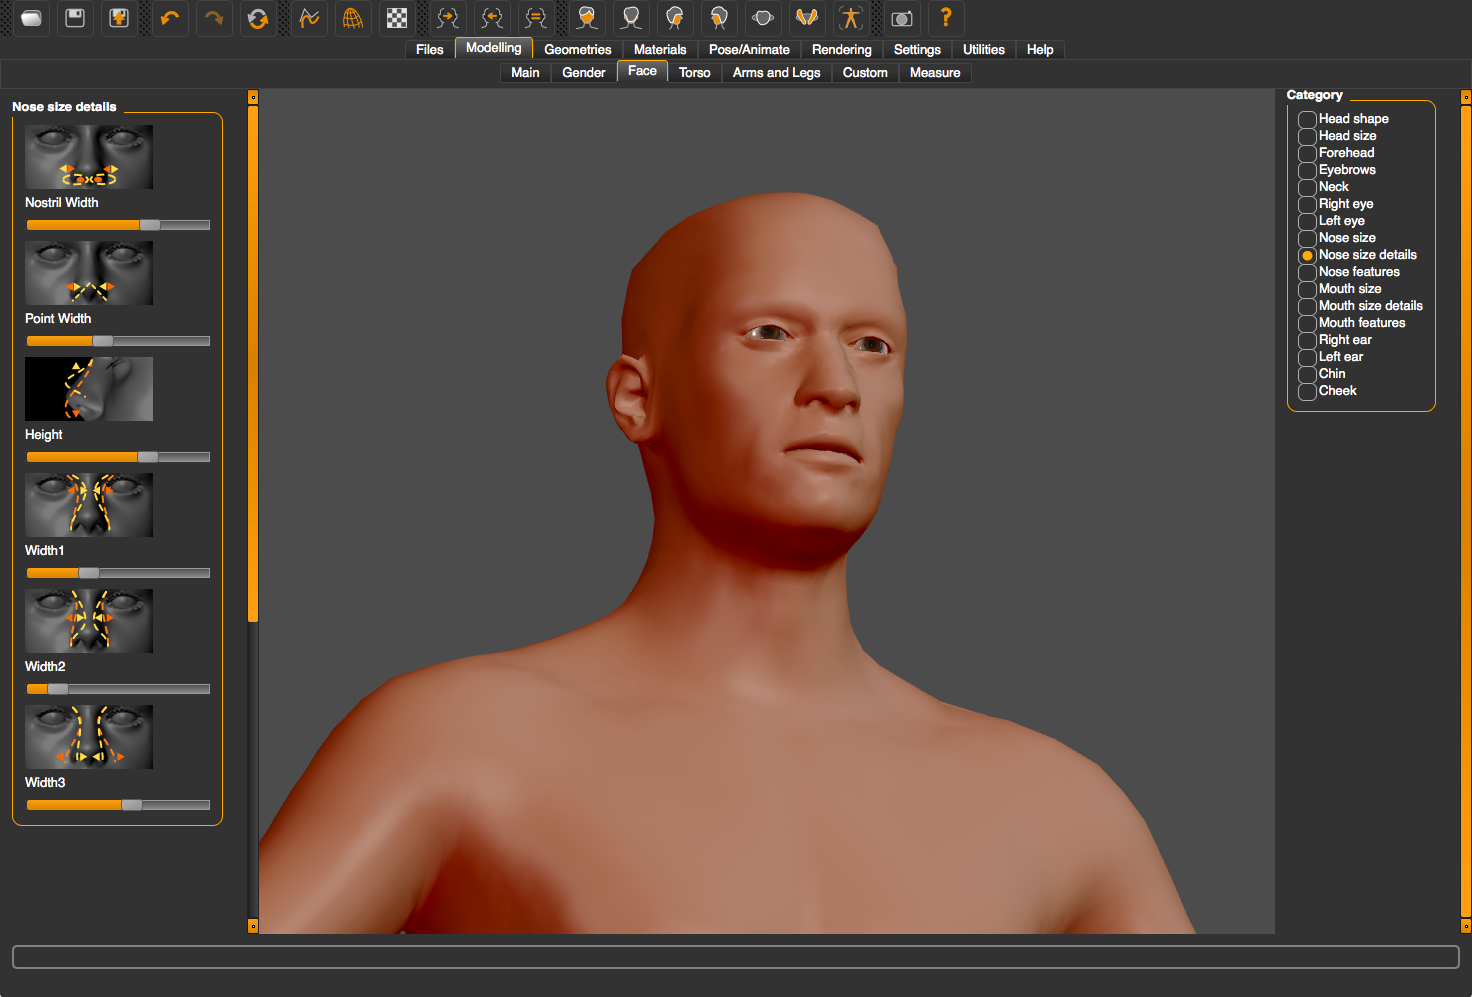The width and height of the screenshot is (1472, 997).
Task: Choose the Mouth size radio option
Action: pyautogui.click(x=1307, y=289)
